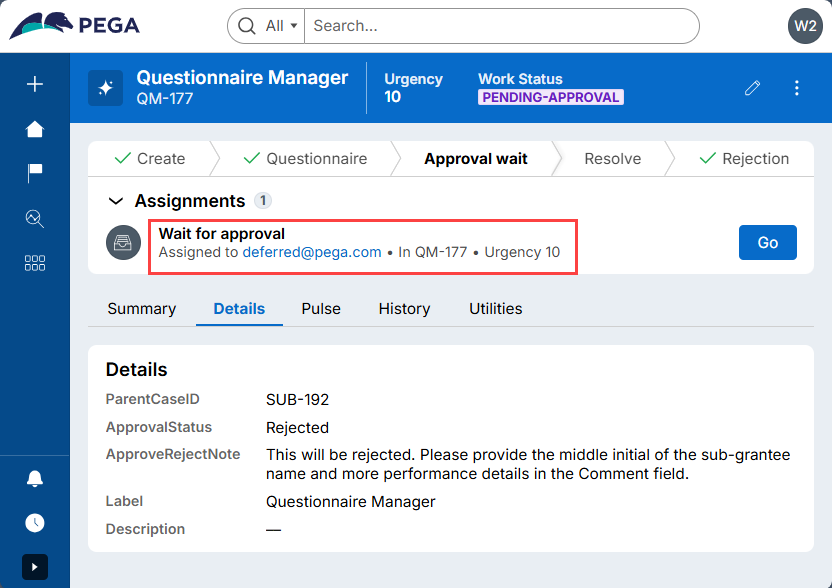Click the W2 user avatar
Image resolution: width=832 pixels, height=588 pixels.
click(x=804, y=26)
